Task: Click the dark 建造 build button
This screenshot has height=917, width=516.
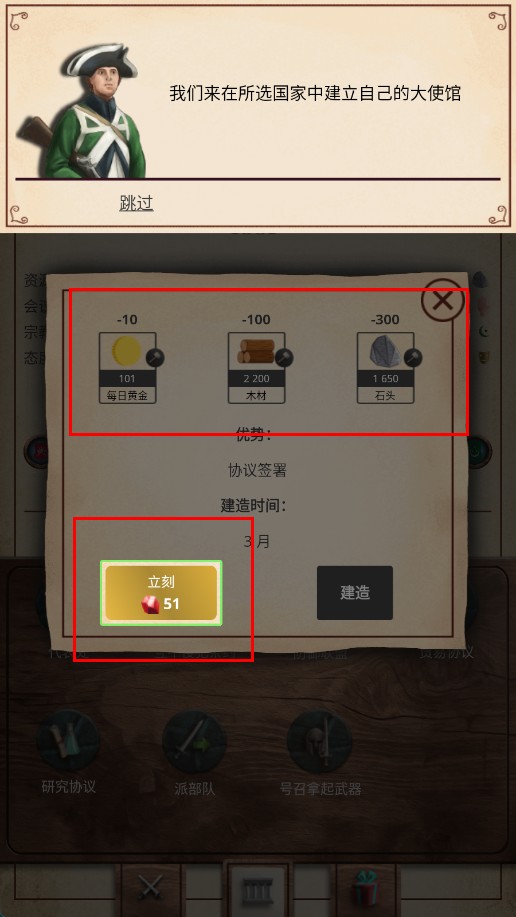Action: click(x=355, y=592)
